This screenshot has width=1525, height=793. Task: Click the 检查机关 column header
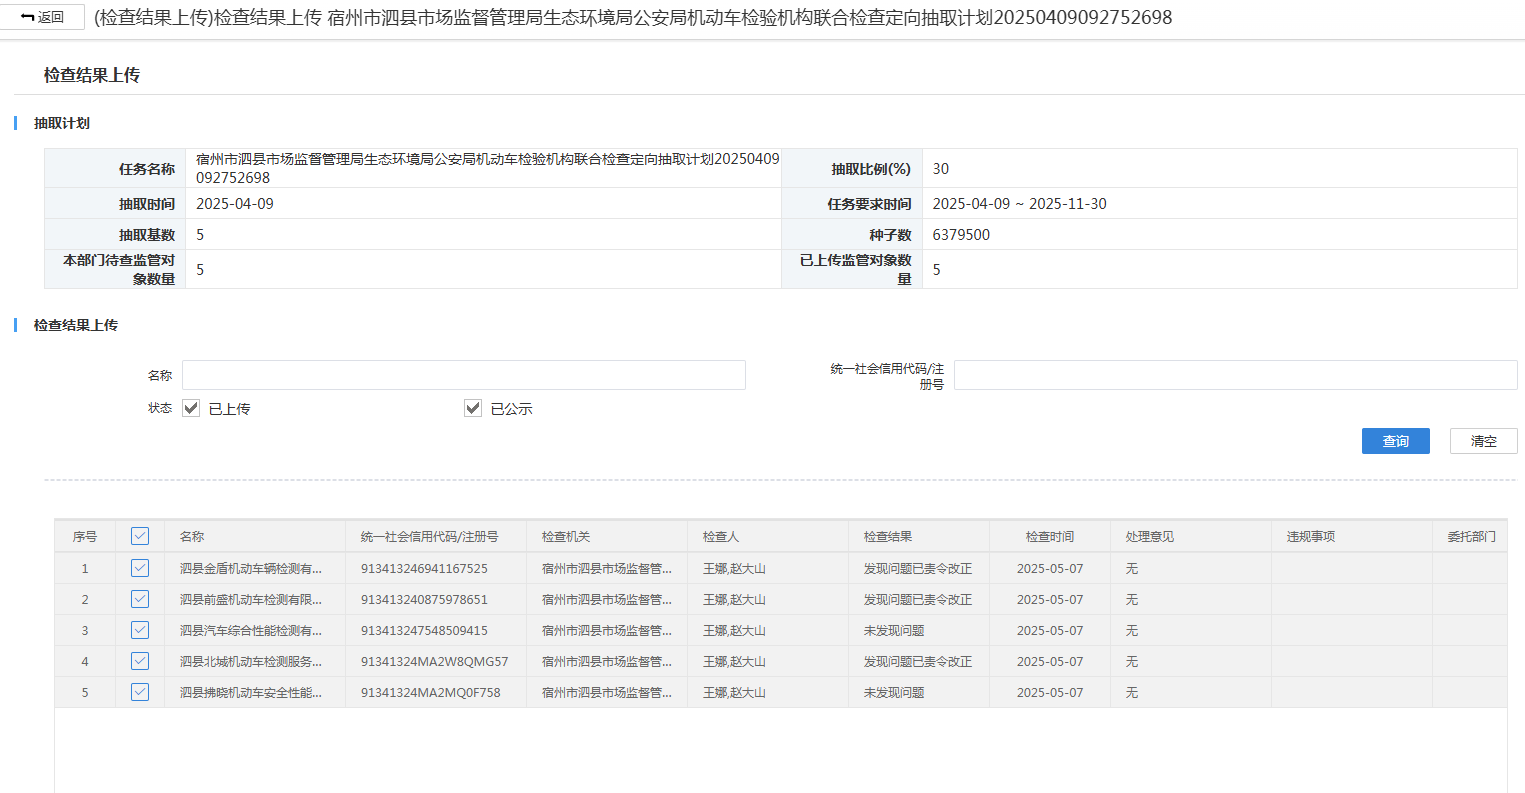point(607,537)
